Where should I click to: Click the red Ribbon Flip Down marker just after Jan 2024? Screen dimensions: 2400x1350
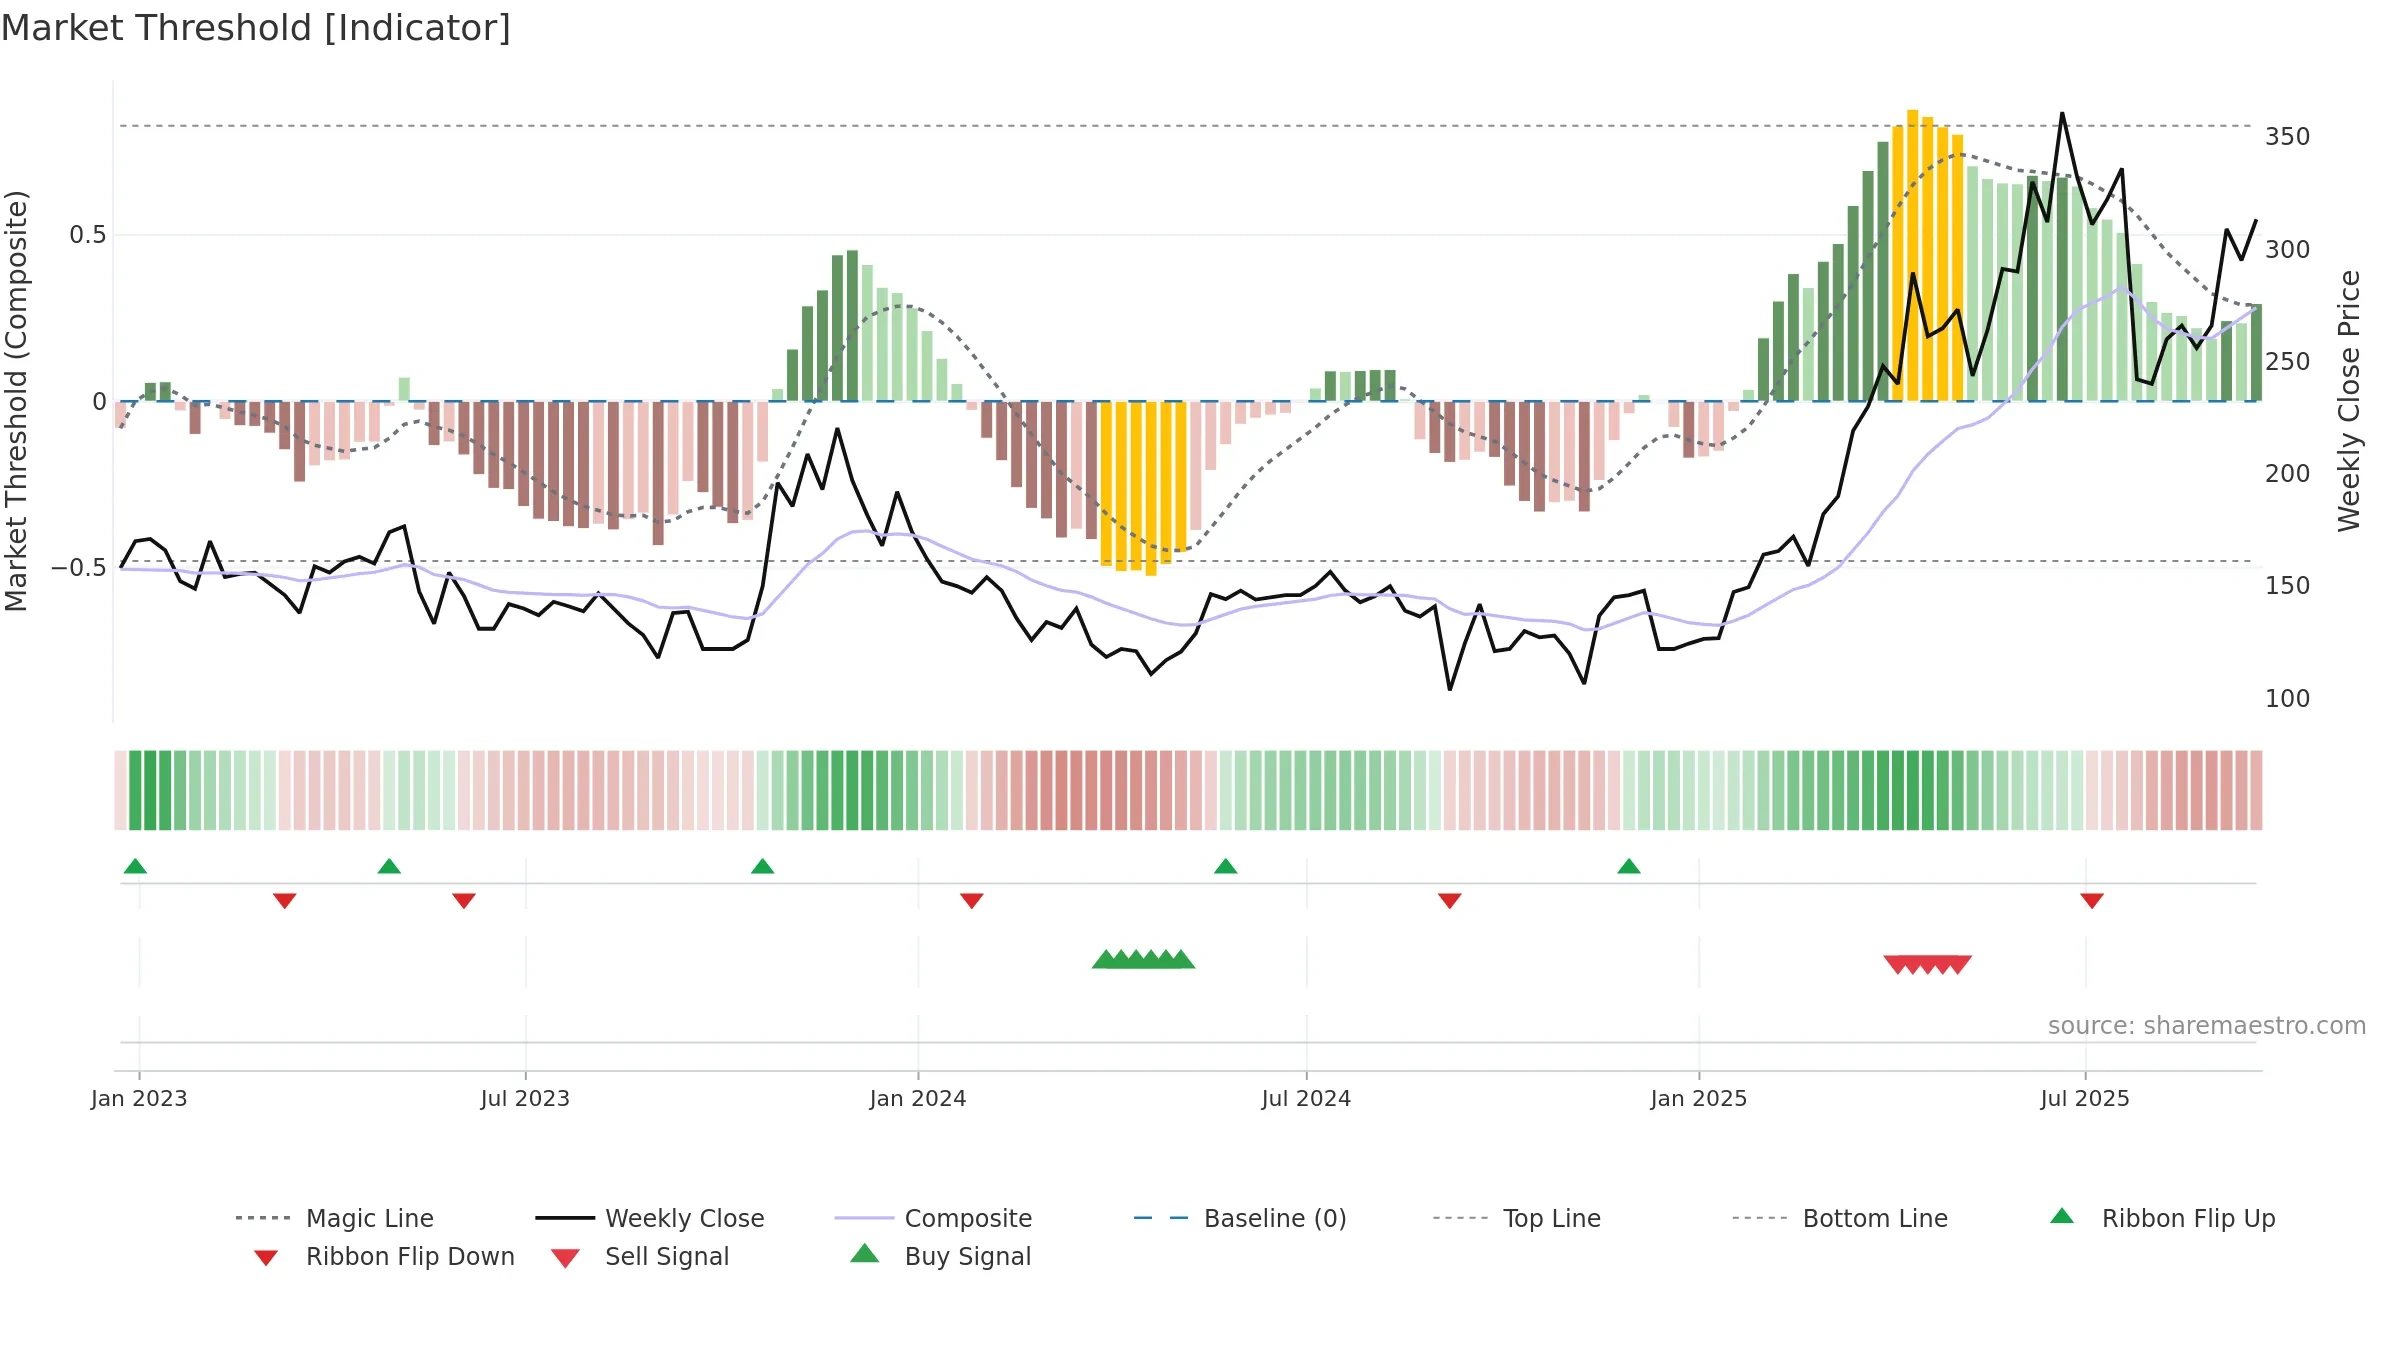pos(971,901)
